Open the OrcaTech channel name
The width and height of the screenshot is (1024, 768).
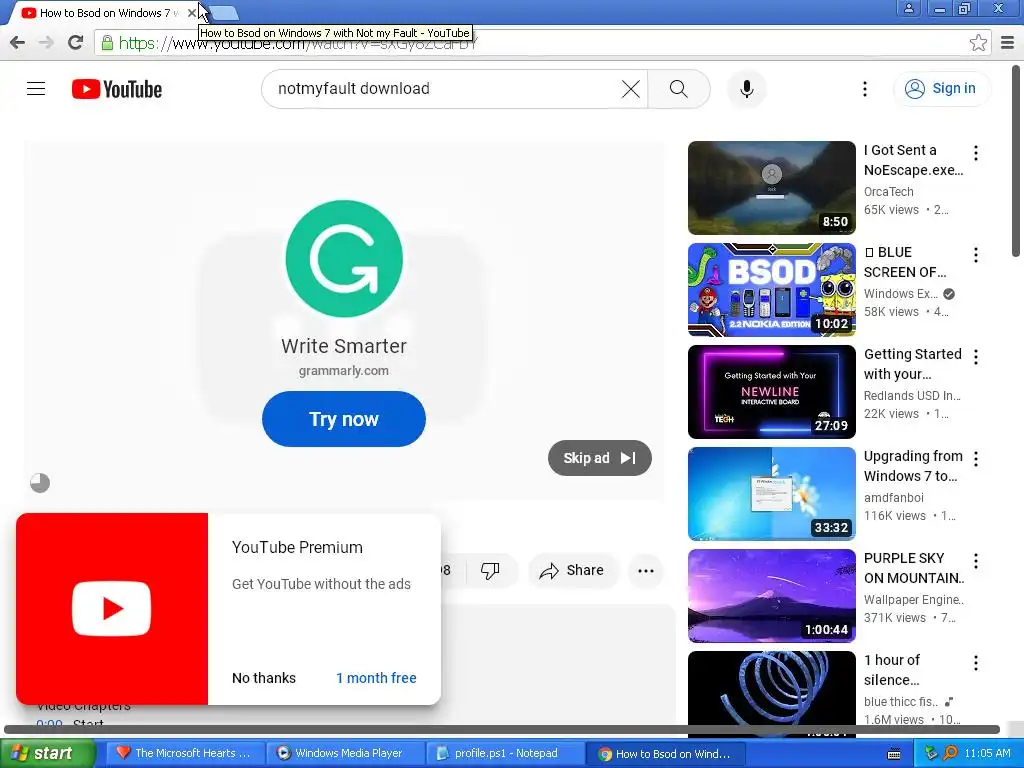888,191
